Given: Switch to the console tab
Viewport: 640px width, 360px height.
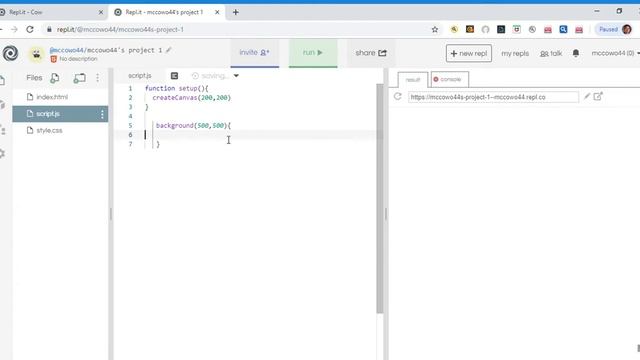Looking at the screenshot, I should click(x=450, y=79).
